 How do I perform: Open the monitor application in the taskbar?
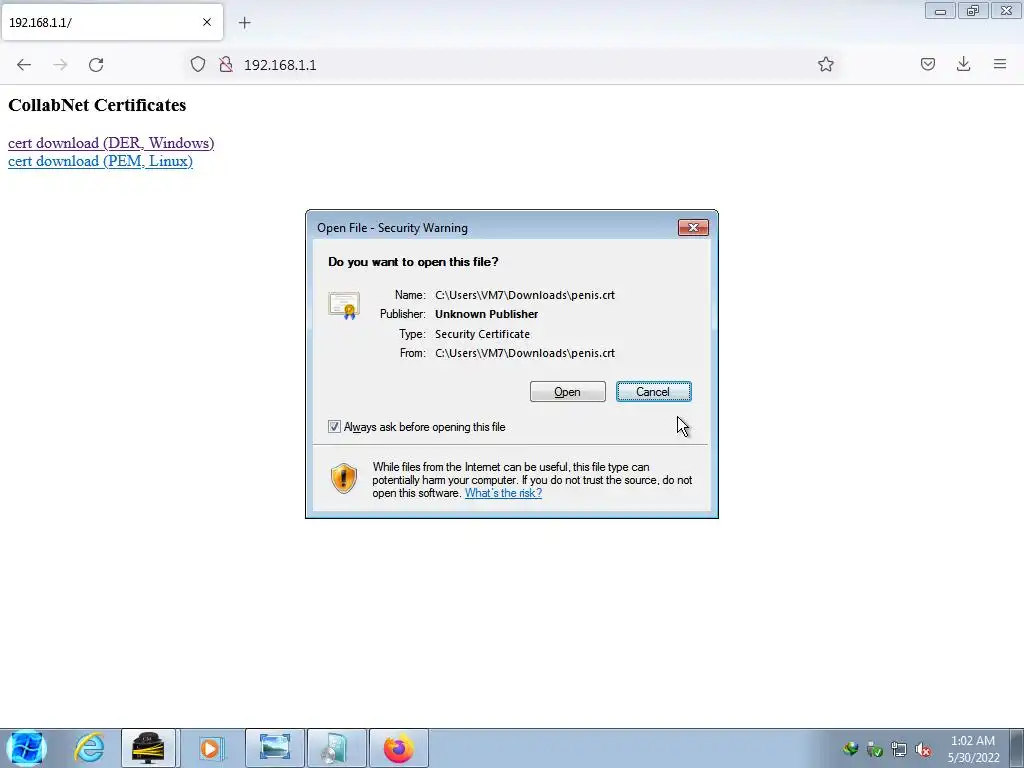(148, 748)
